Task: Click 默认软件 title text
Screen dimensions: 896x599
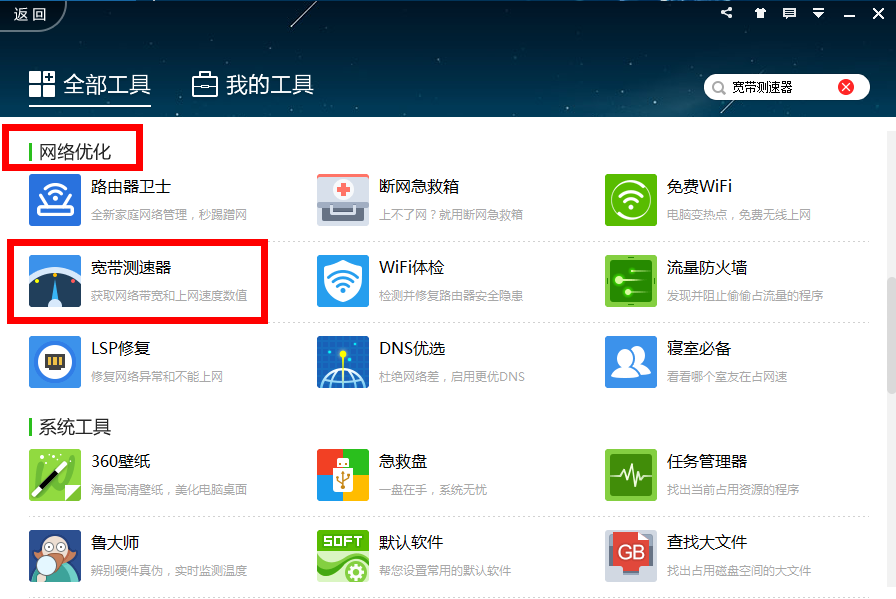Action: pyautogui.click(x=411, y=542)
